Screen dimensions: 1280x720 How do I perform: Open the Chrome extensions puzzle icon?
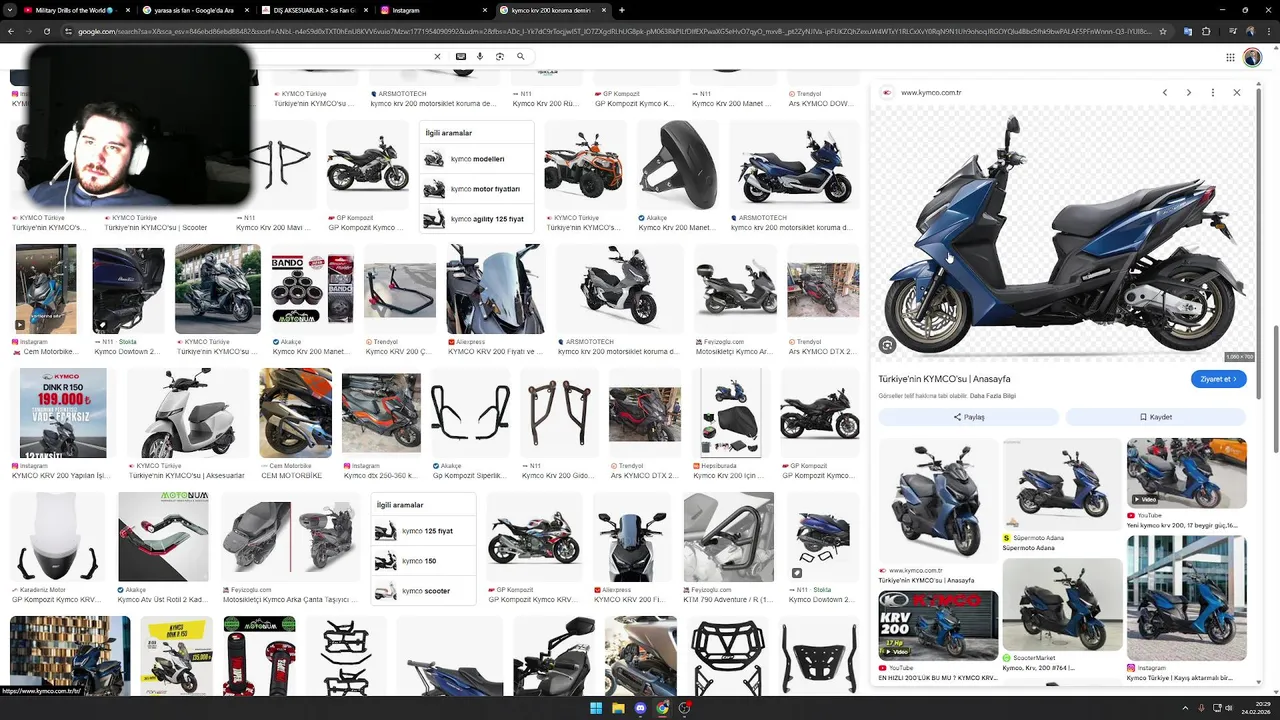pos(1206,31)
